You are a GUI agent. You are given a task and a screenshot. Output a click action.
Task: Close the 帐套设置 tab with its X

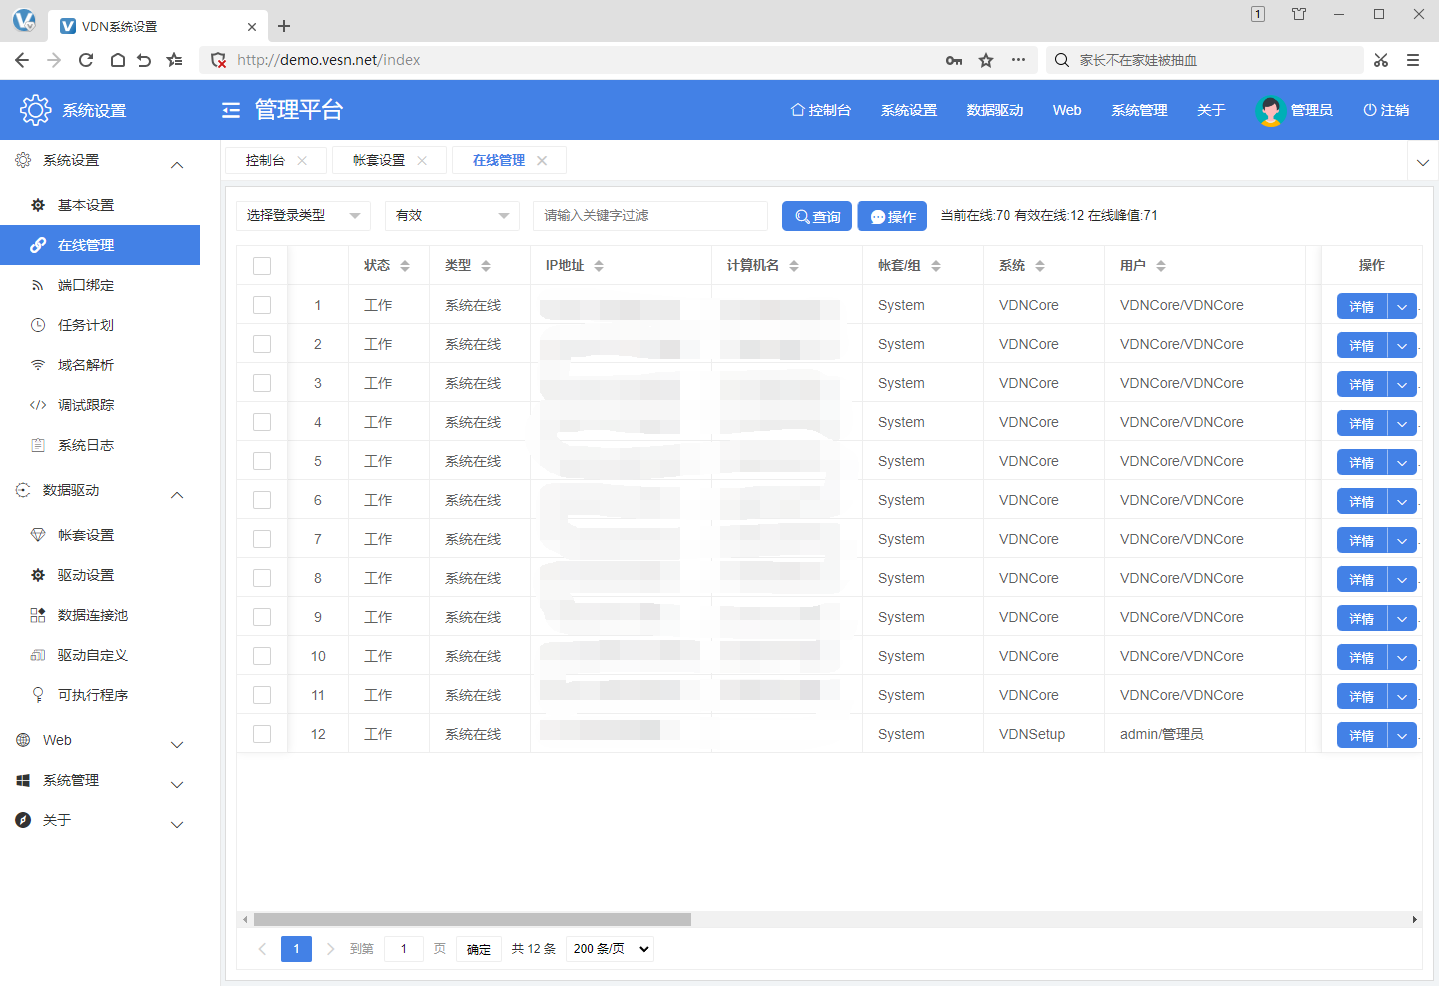coord(422,160)
